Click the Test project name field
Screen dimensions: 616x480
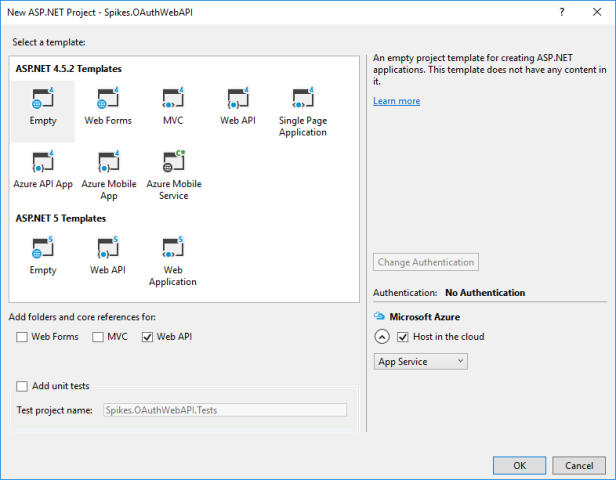(225, 410)
